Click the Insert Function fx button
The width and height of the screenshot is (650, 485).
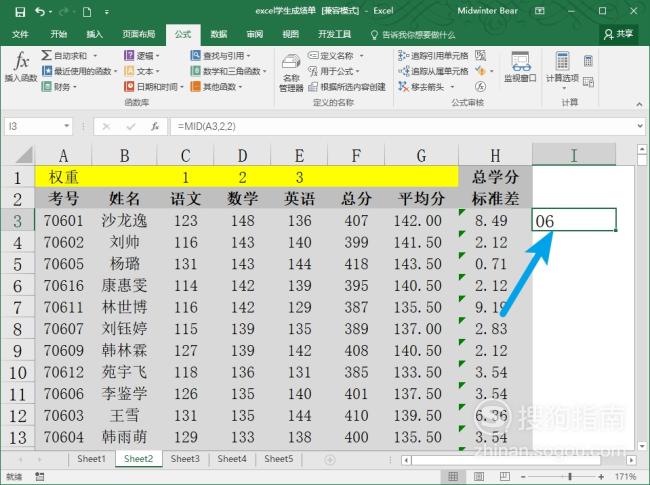click(x=21, y=67)
